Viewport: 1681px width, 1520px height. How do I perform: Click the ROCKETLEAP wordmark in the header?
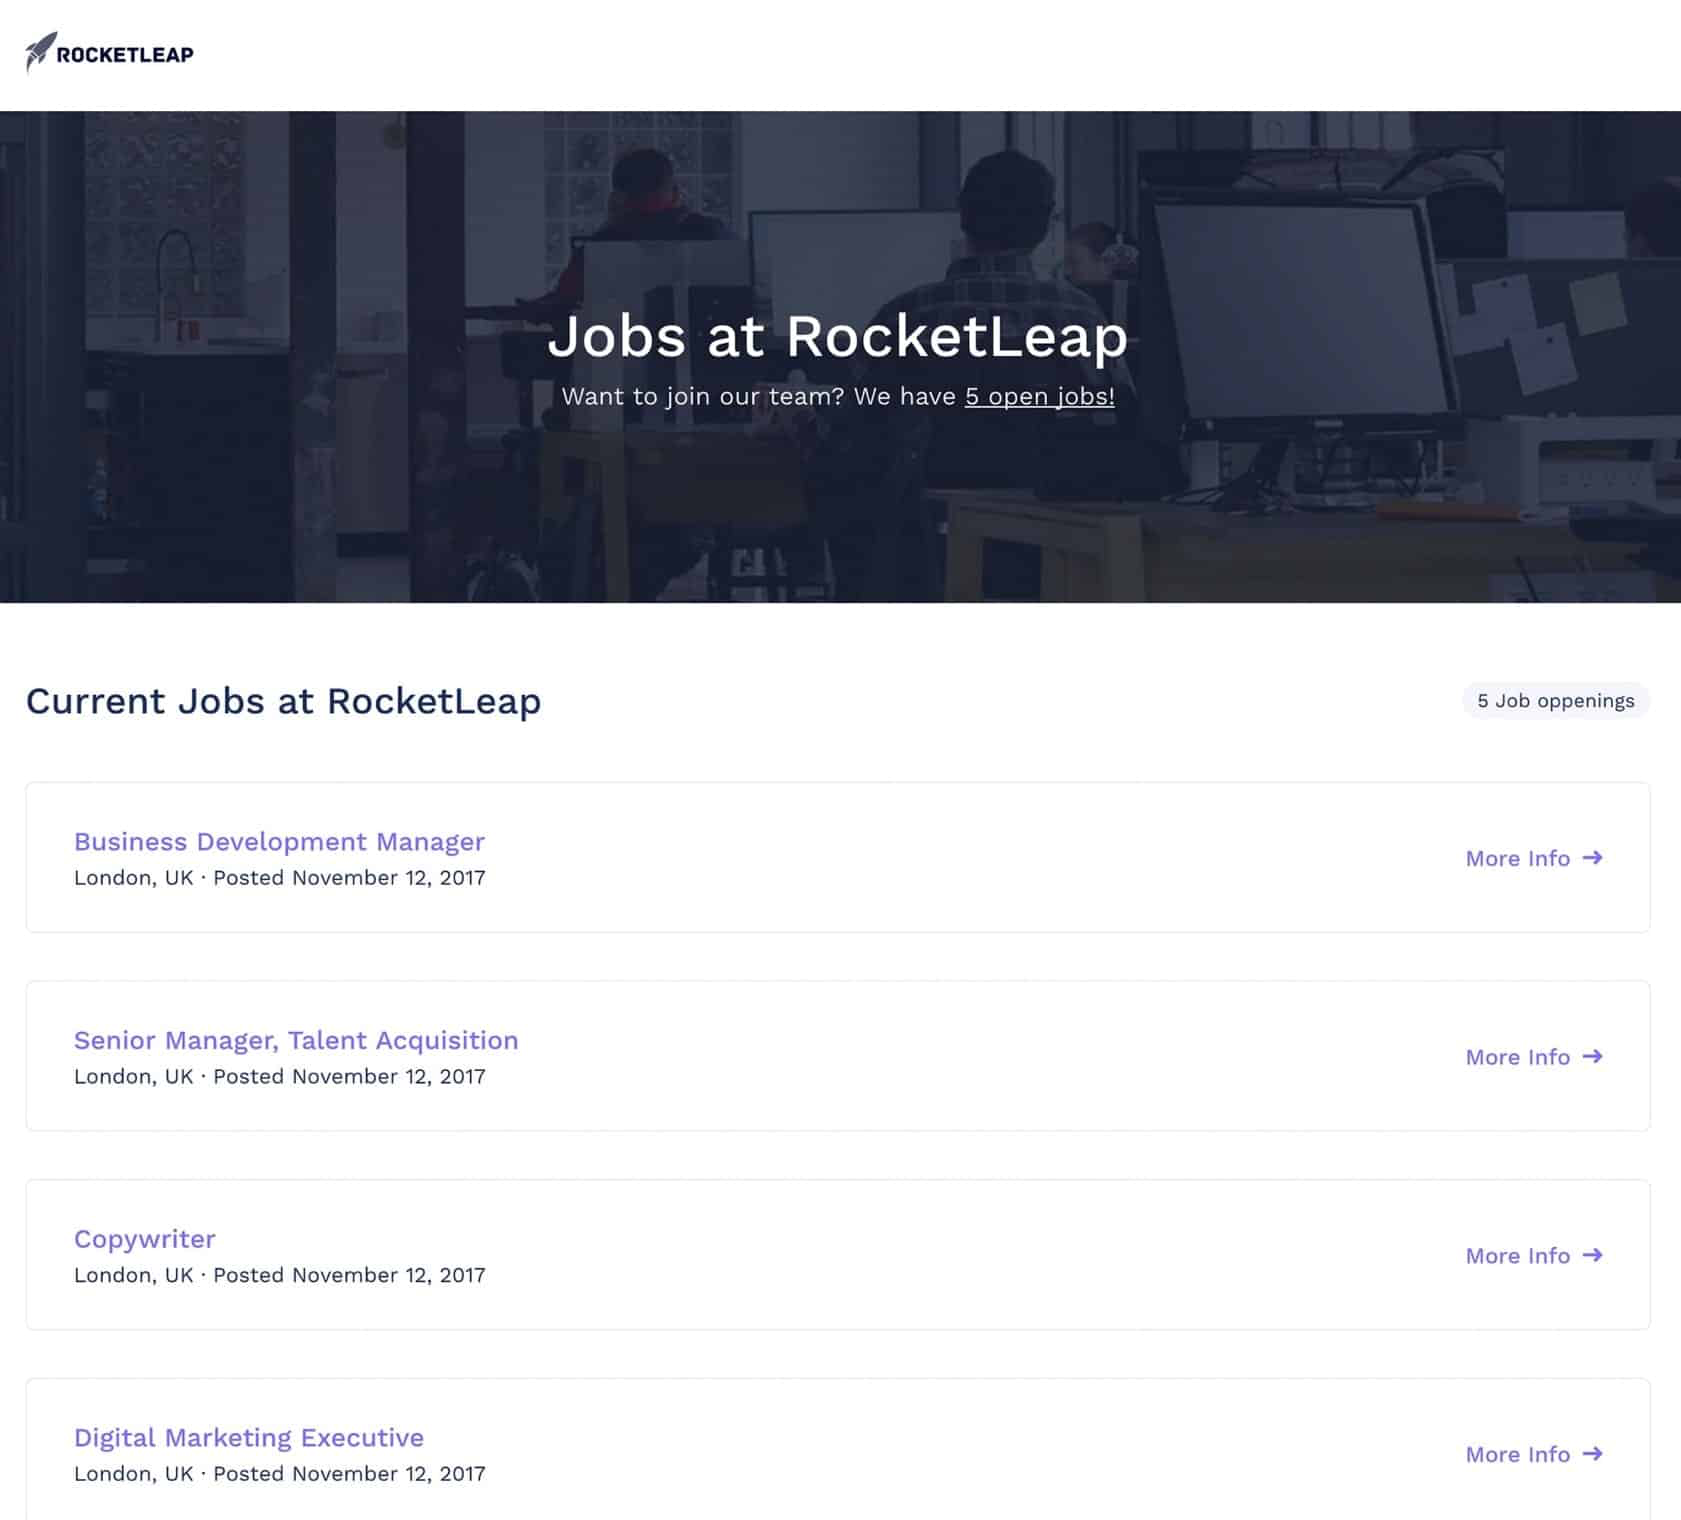pos(125,55)
